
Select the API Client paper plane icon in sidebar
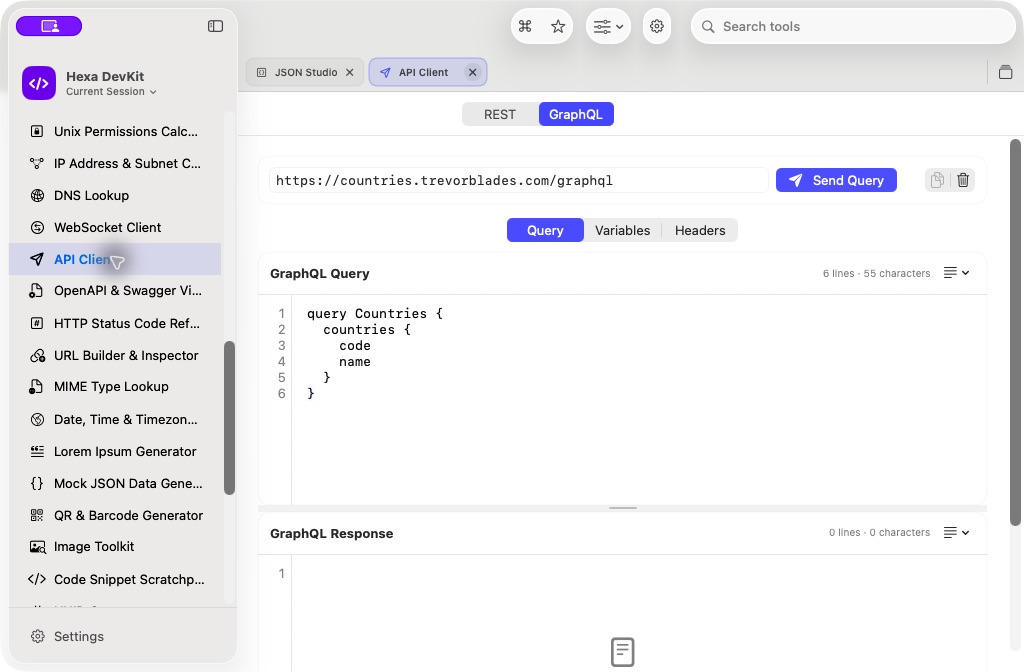click(37, 259)
